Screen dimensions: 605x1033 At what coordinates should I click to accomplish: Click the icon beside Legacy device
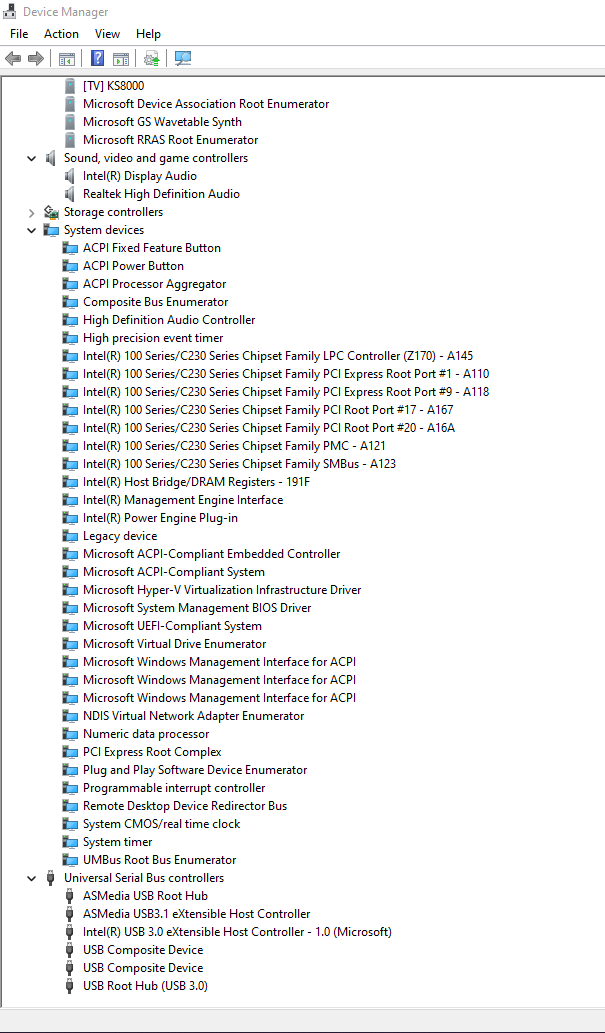pos(70,536)
